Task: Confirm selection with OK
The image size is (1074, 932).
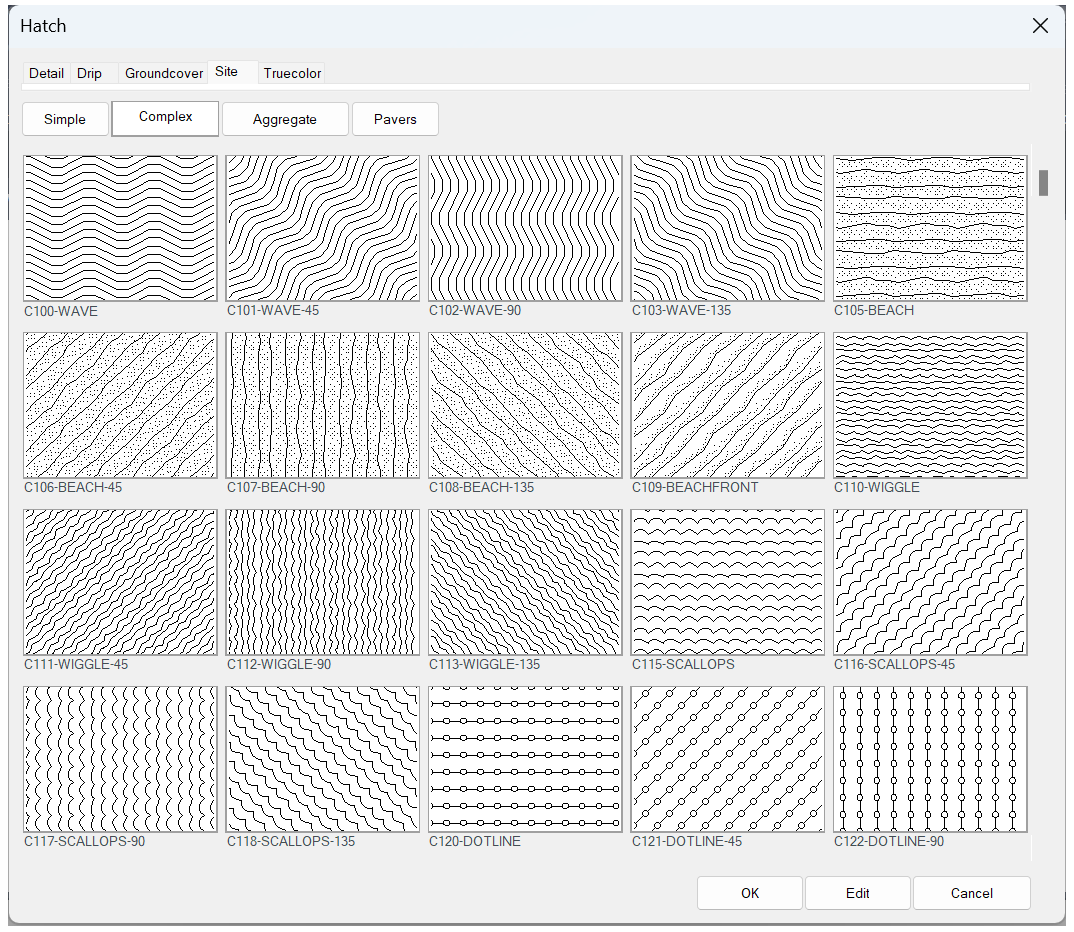Action: tap(749, 893)
